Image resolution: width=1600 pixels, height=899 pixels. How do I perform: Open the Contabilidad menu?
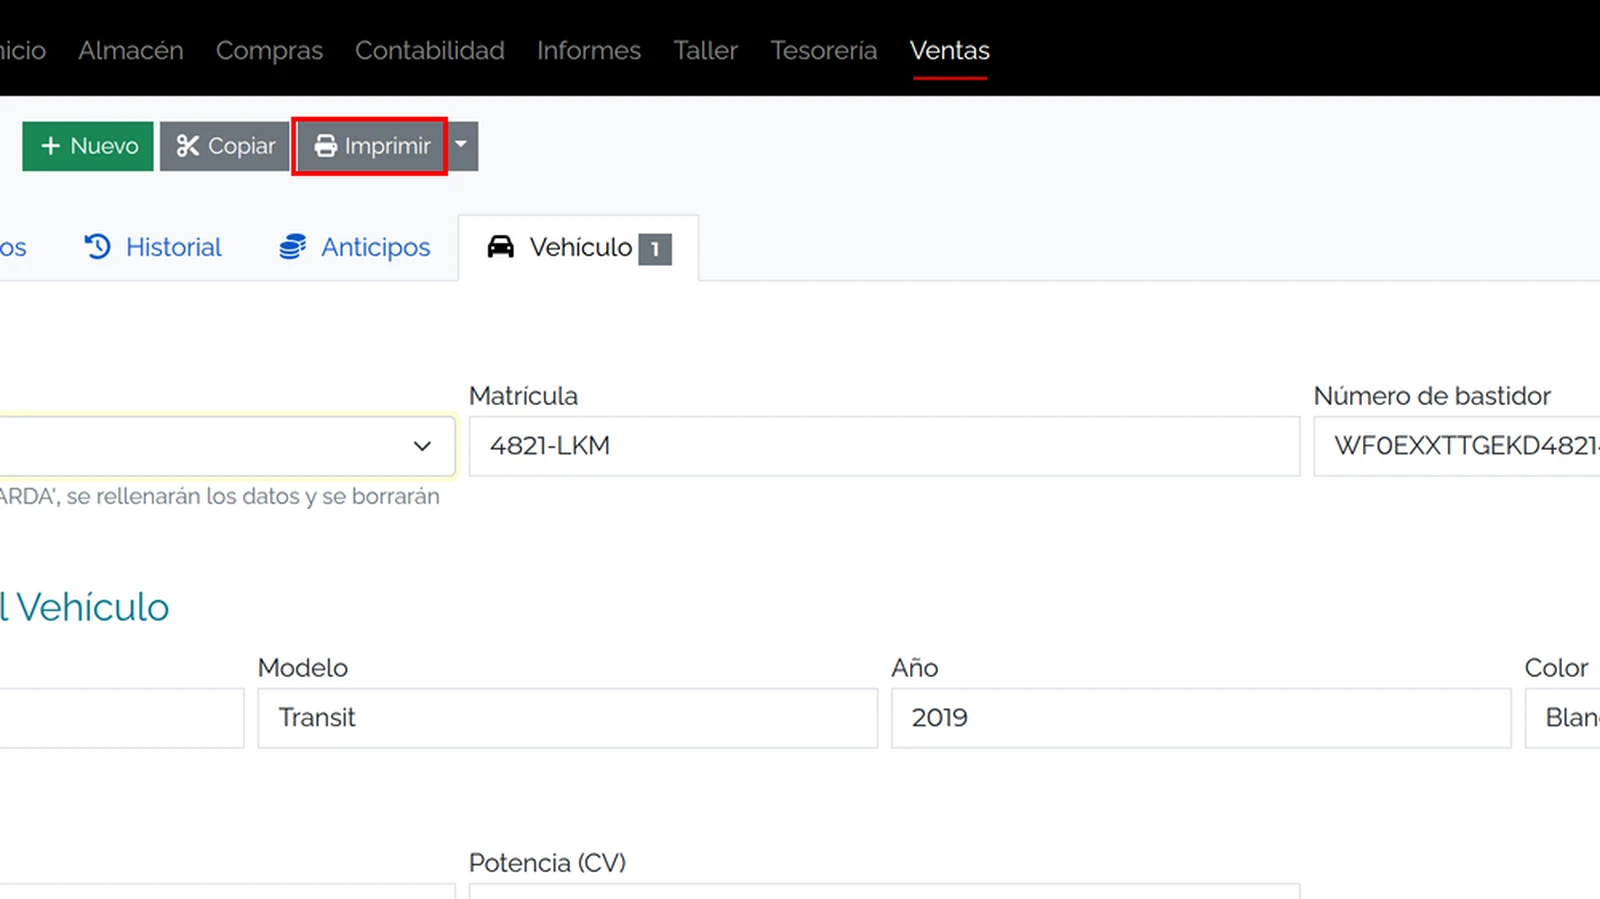430,50
